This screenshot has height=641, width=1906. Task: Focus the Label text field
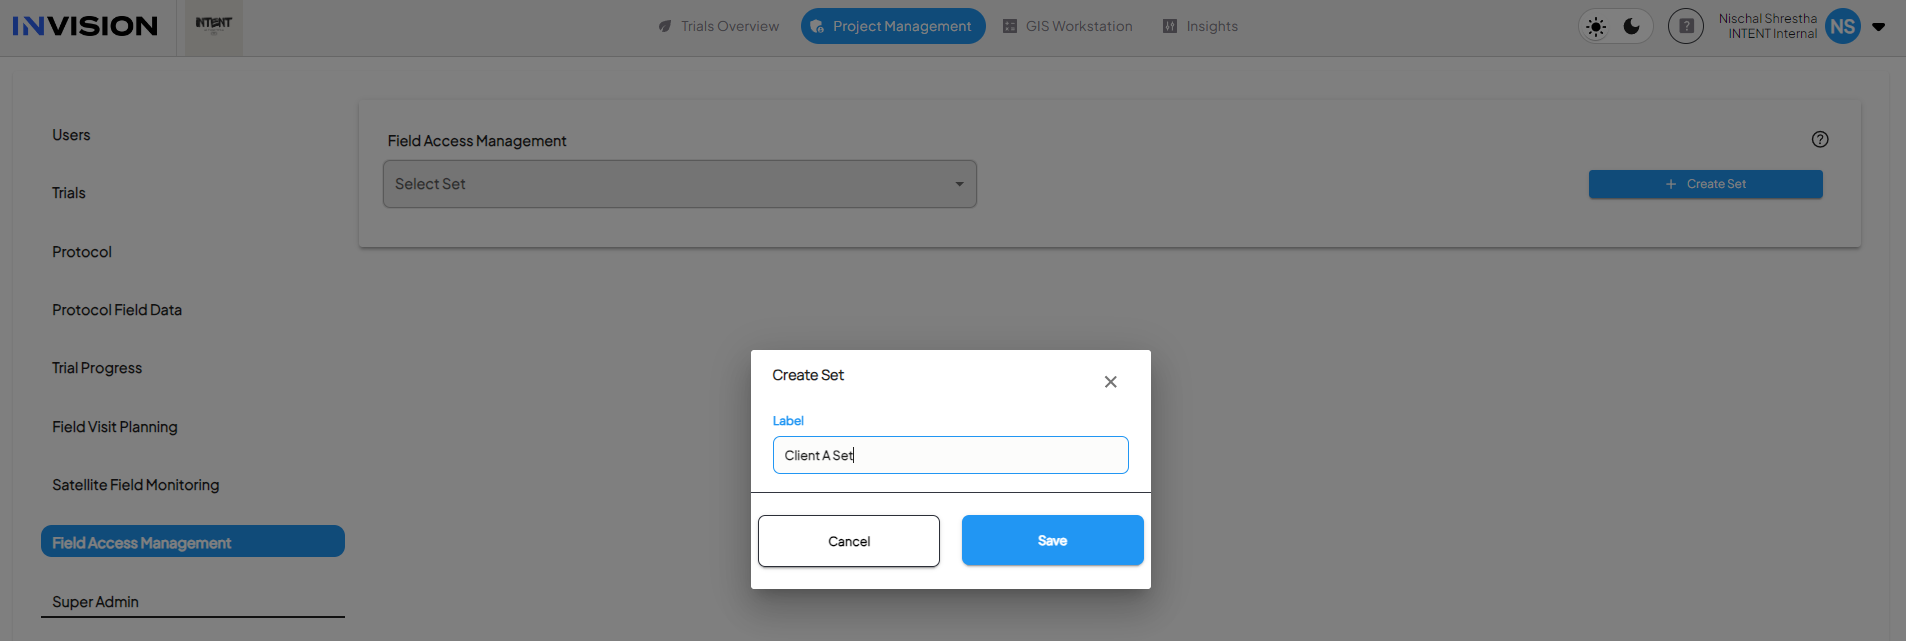click(950, 455)
